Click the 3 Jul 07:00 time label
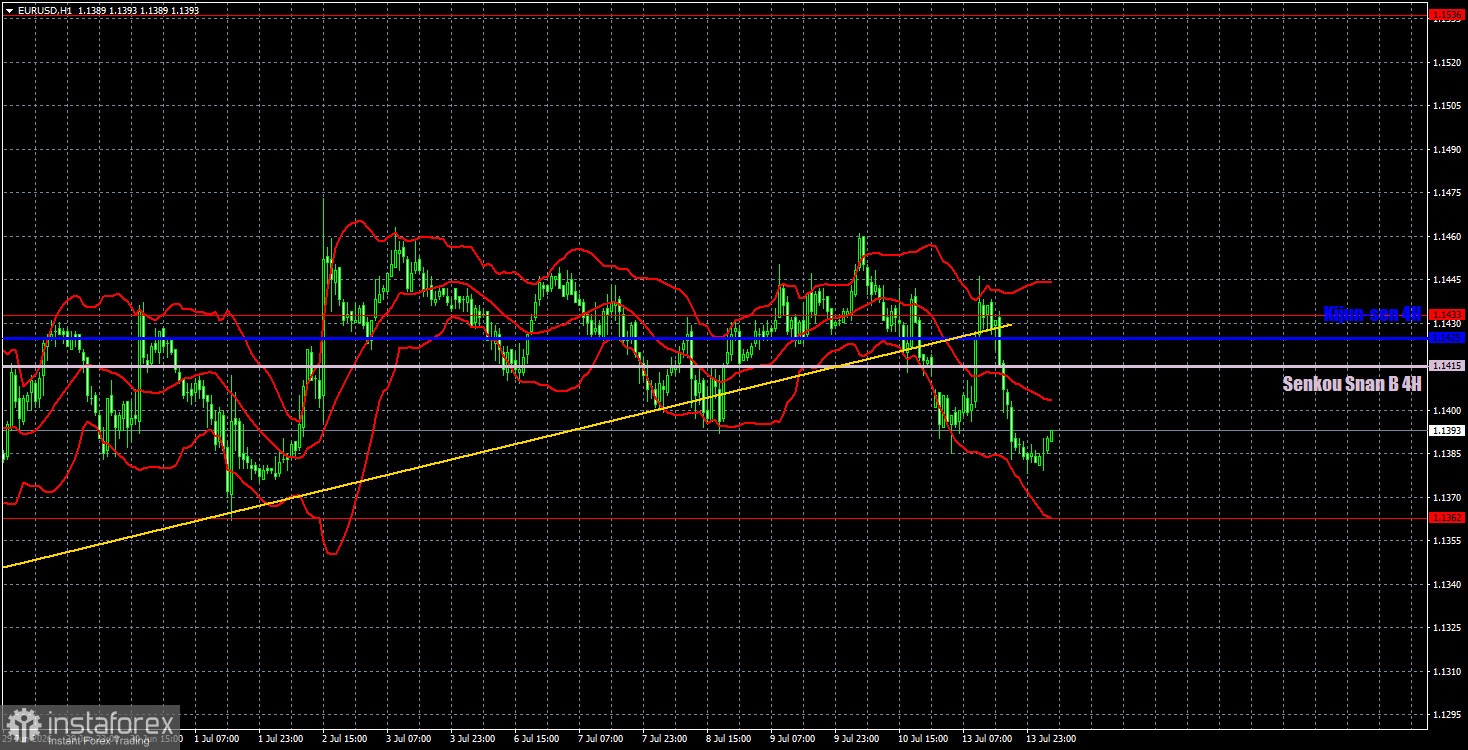 tap(409, 739)
